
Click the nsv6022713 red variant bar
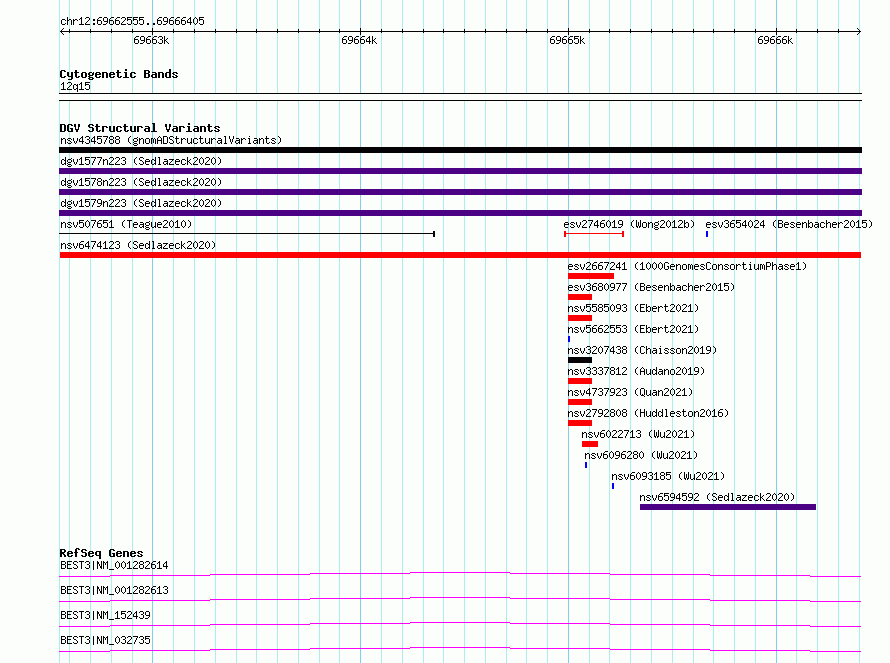[590, 444]
